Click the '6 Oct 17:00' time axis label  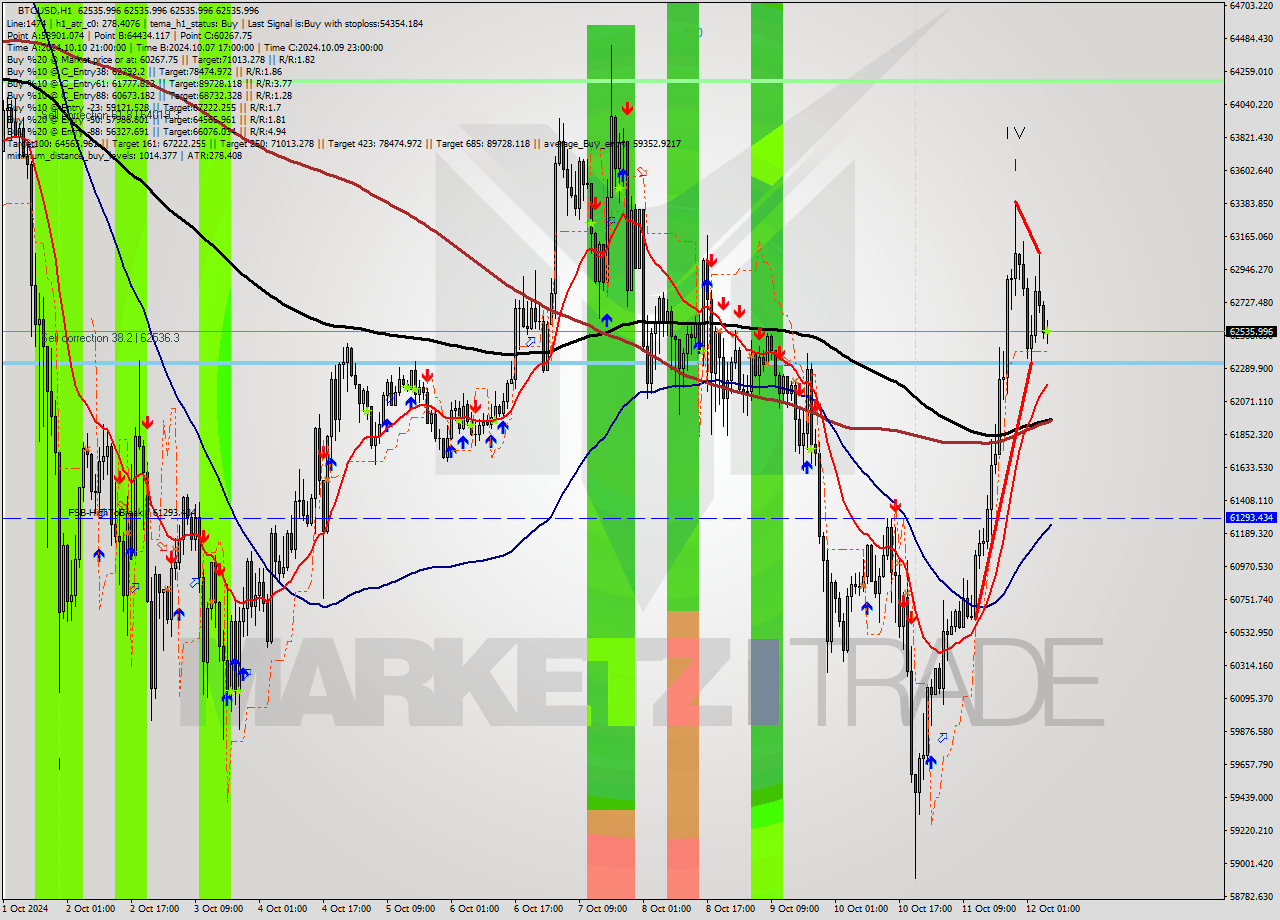[x=538, y=909]
